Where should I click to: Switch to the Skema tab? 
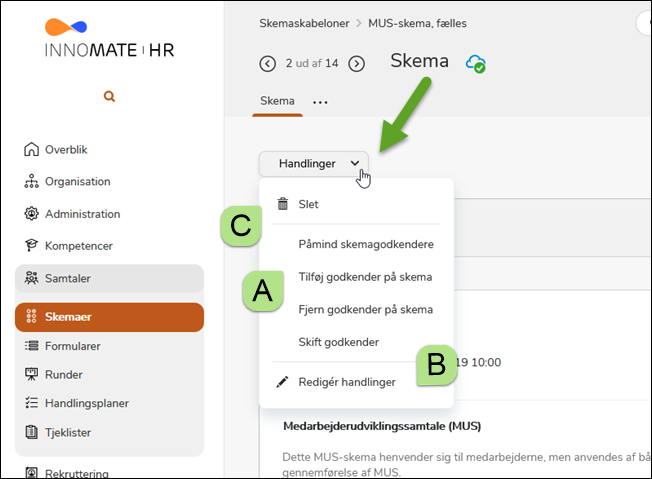coord(277,101)
